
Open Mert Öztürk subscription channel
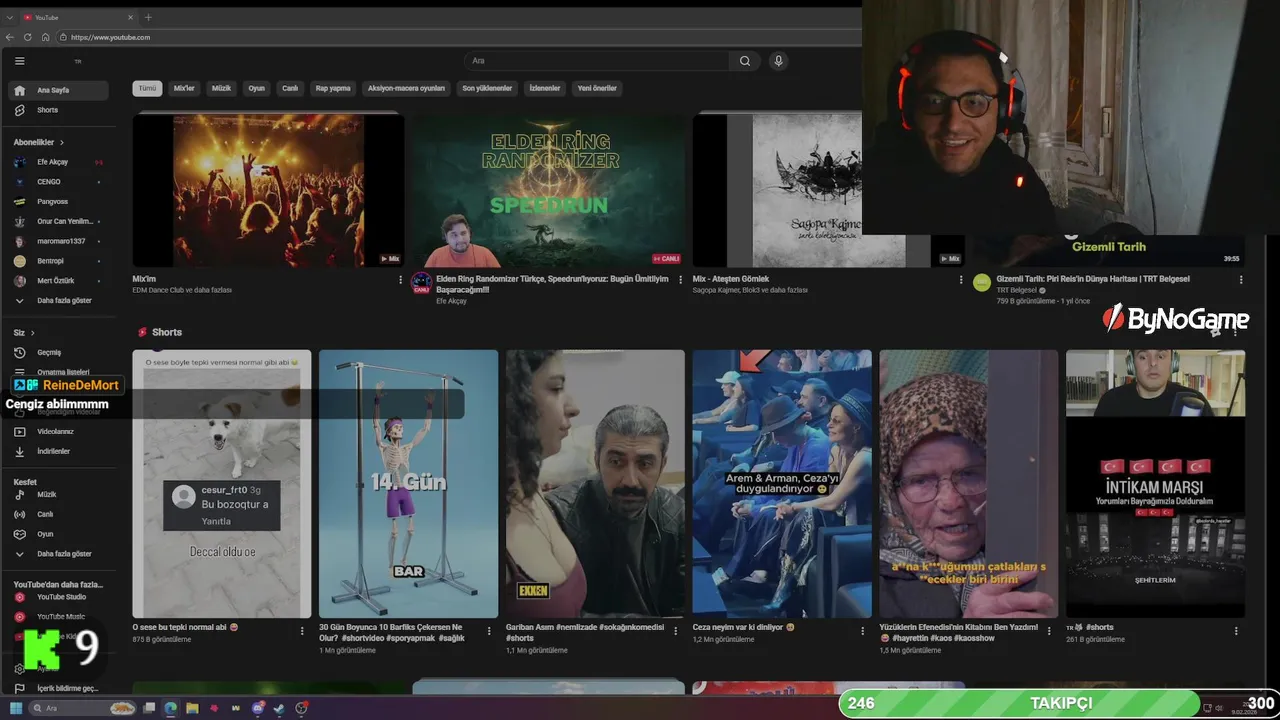pos(58,281)
